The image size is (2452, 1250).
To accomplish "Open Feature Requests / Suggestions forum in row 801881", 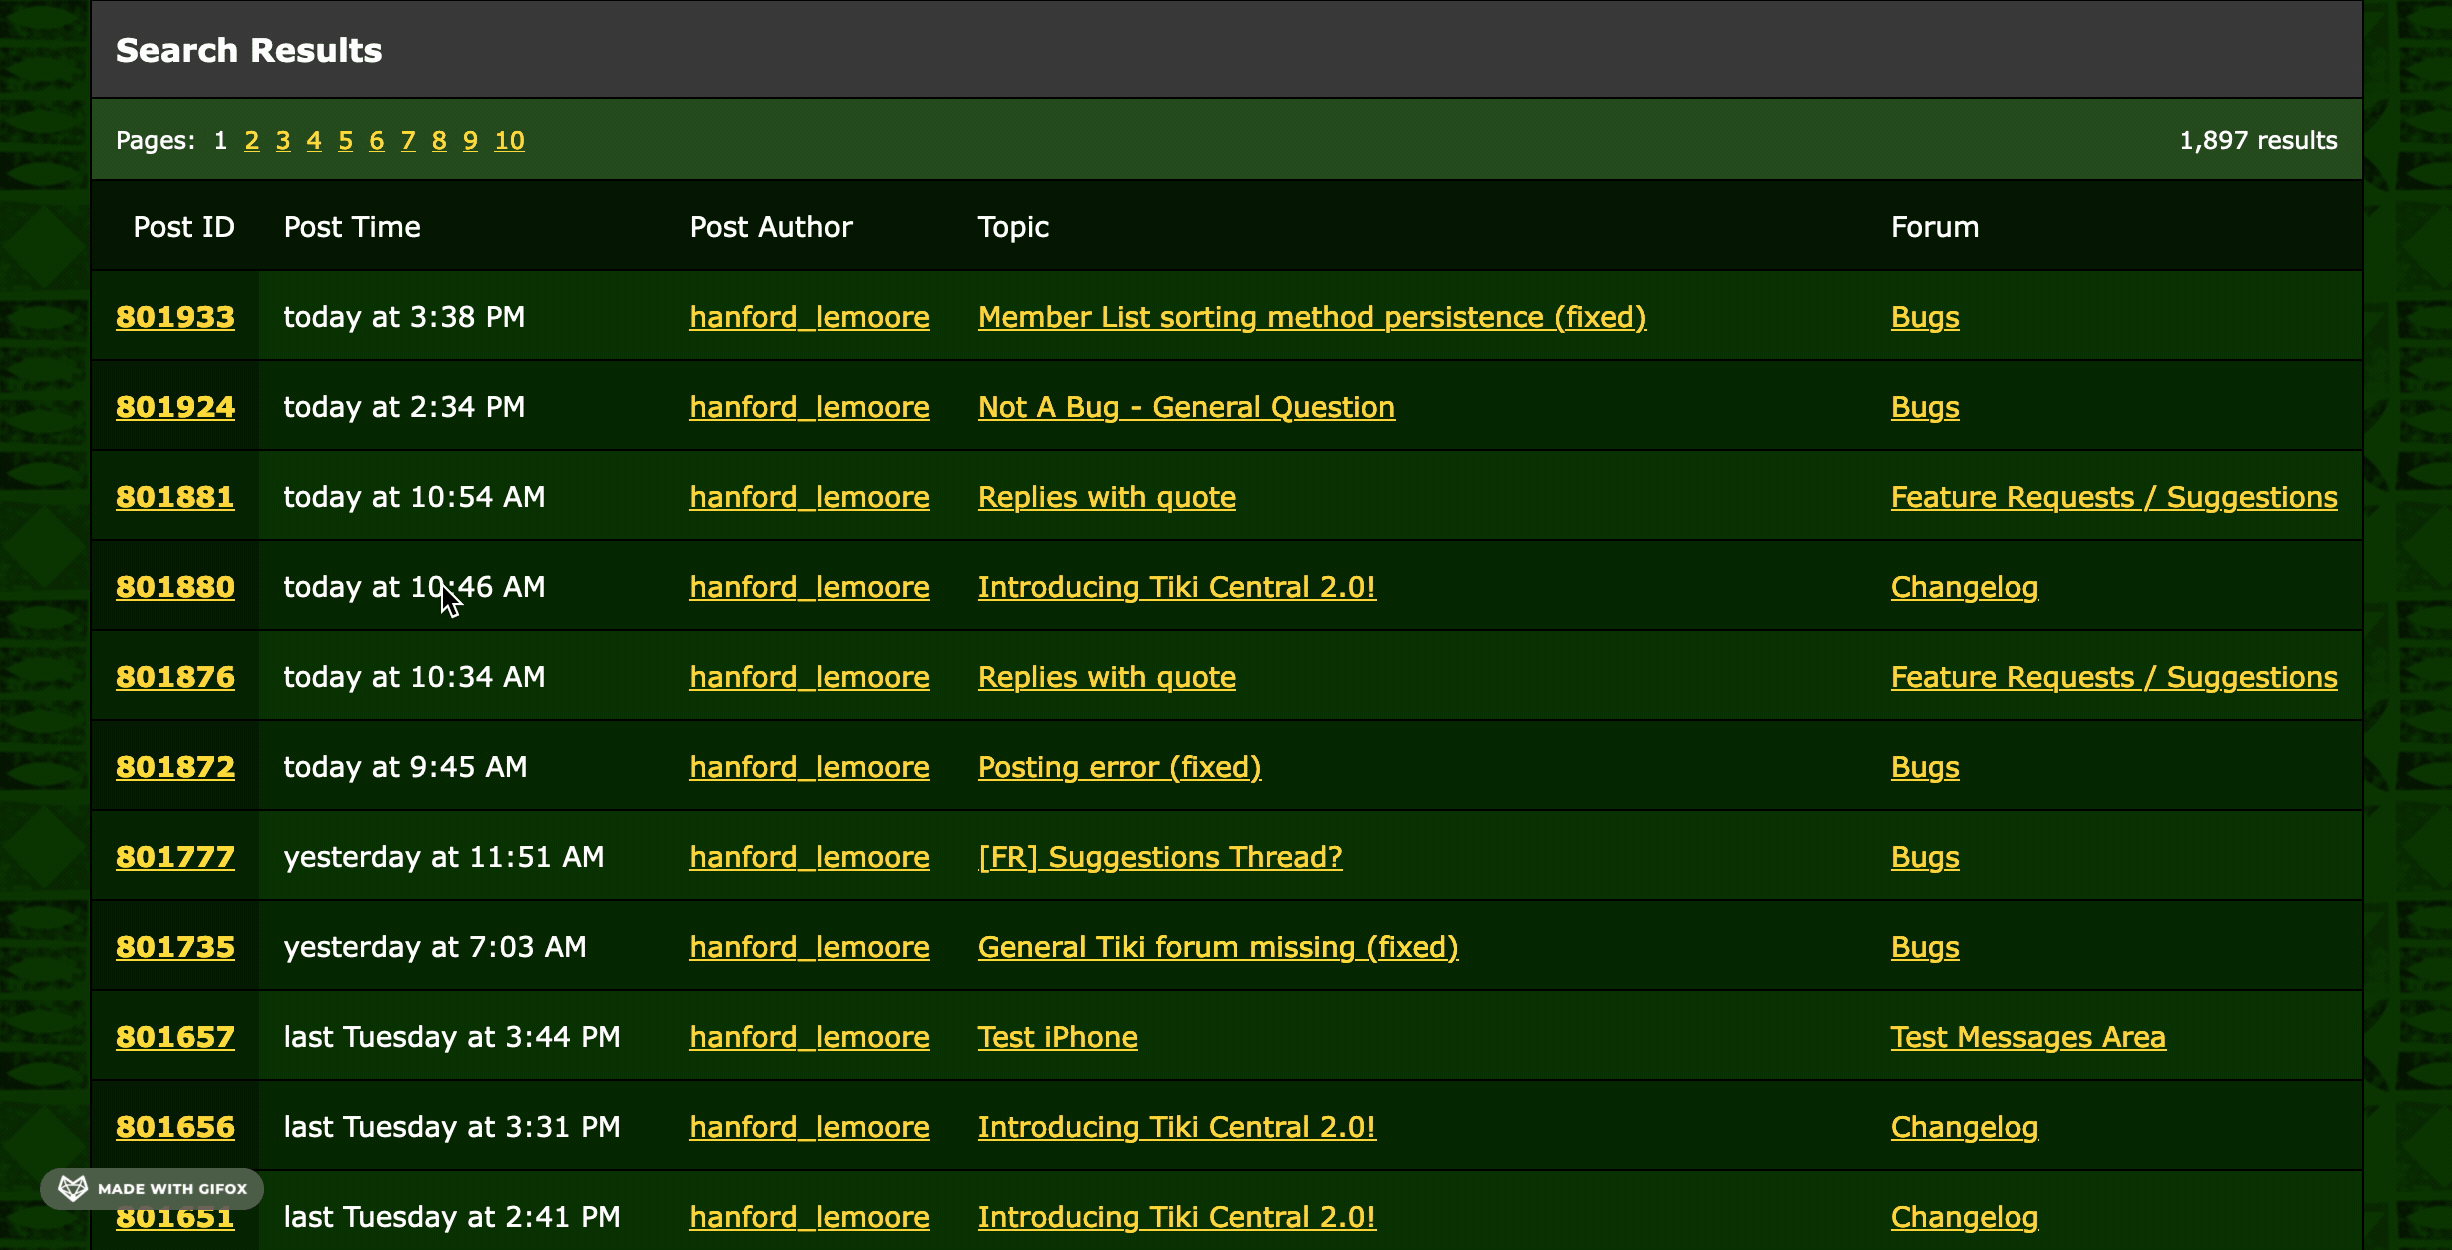I will coord(2114,497).
